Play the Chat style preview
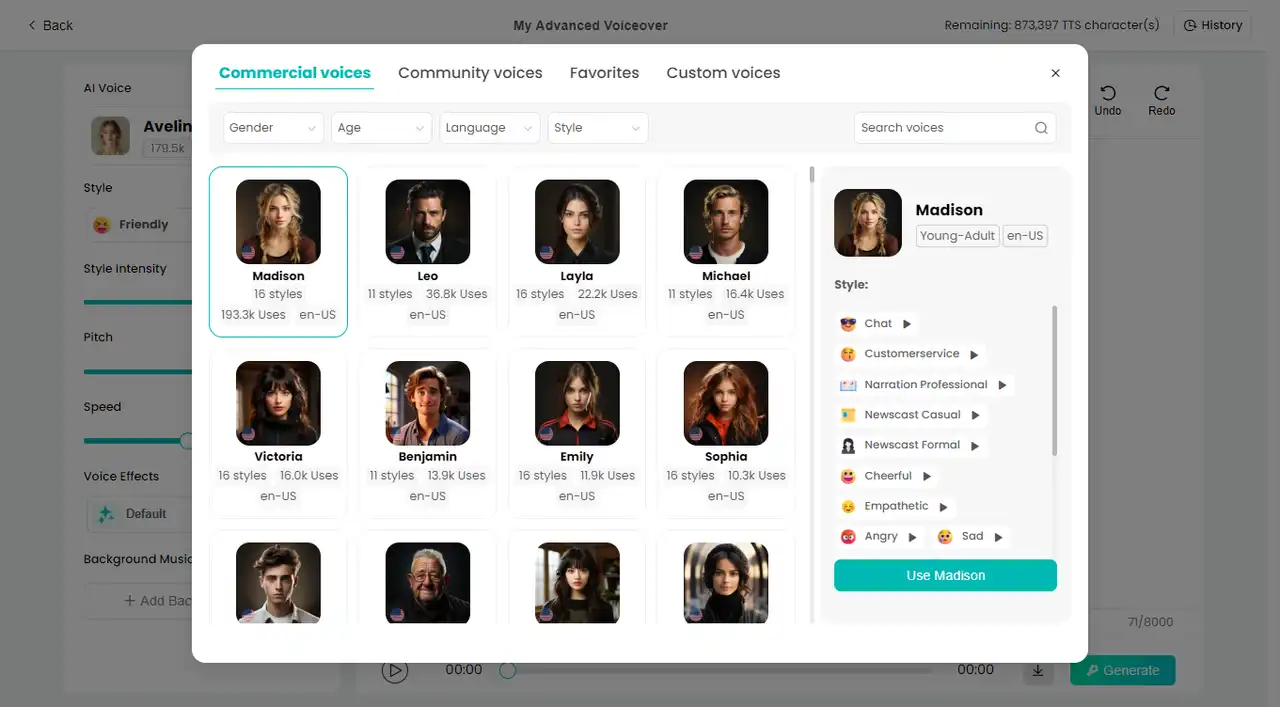1280x707 pixels. 907,324
